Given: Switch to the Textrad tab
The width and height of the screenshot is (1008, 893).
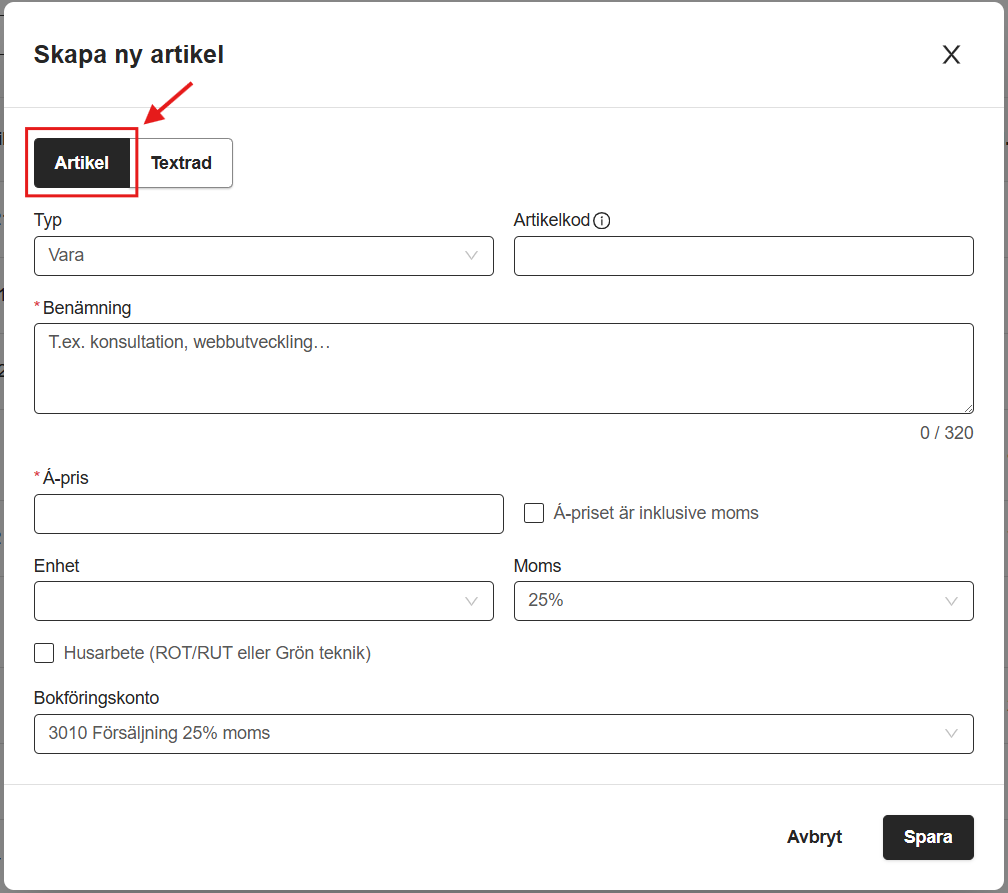Looking at the screenshot, I should pos(181,163).
